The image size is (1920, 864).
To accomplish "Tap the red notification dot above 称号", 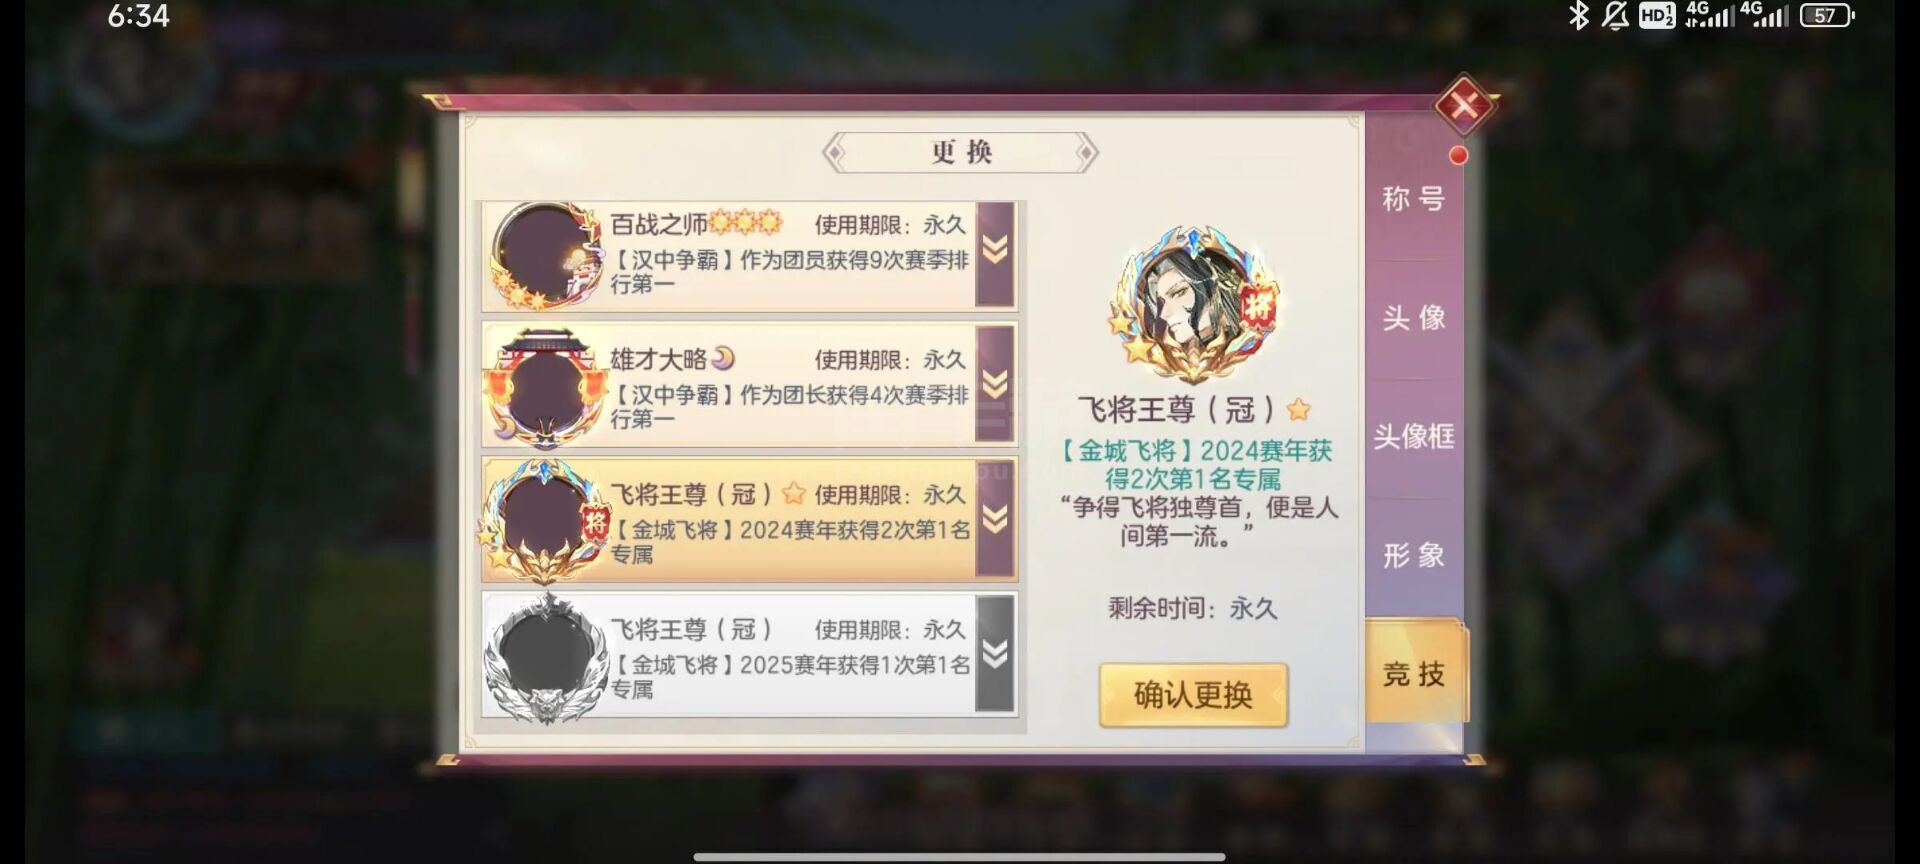I will (x=1459, y=155).
